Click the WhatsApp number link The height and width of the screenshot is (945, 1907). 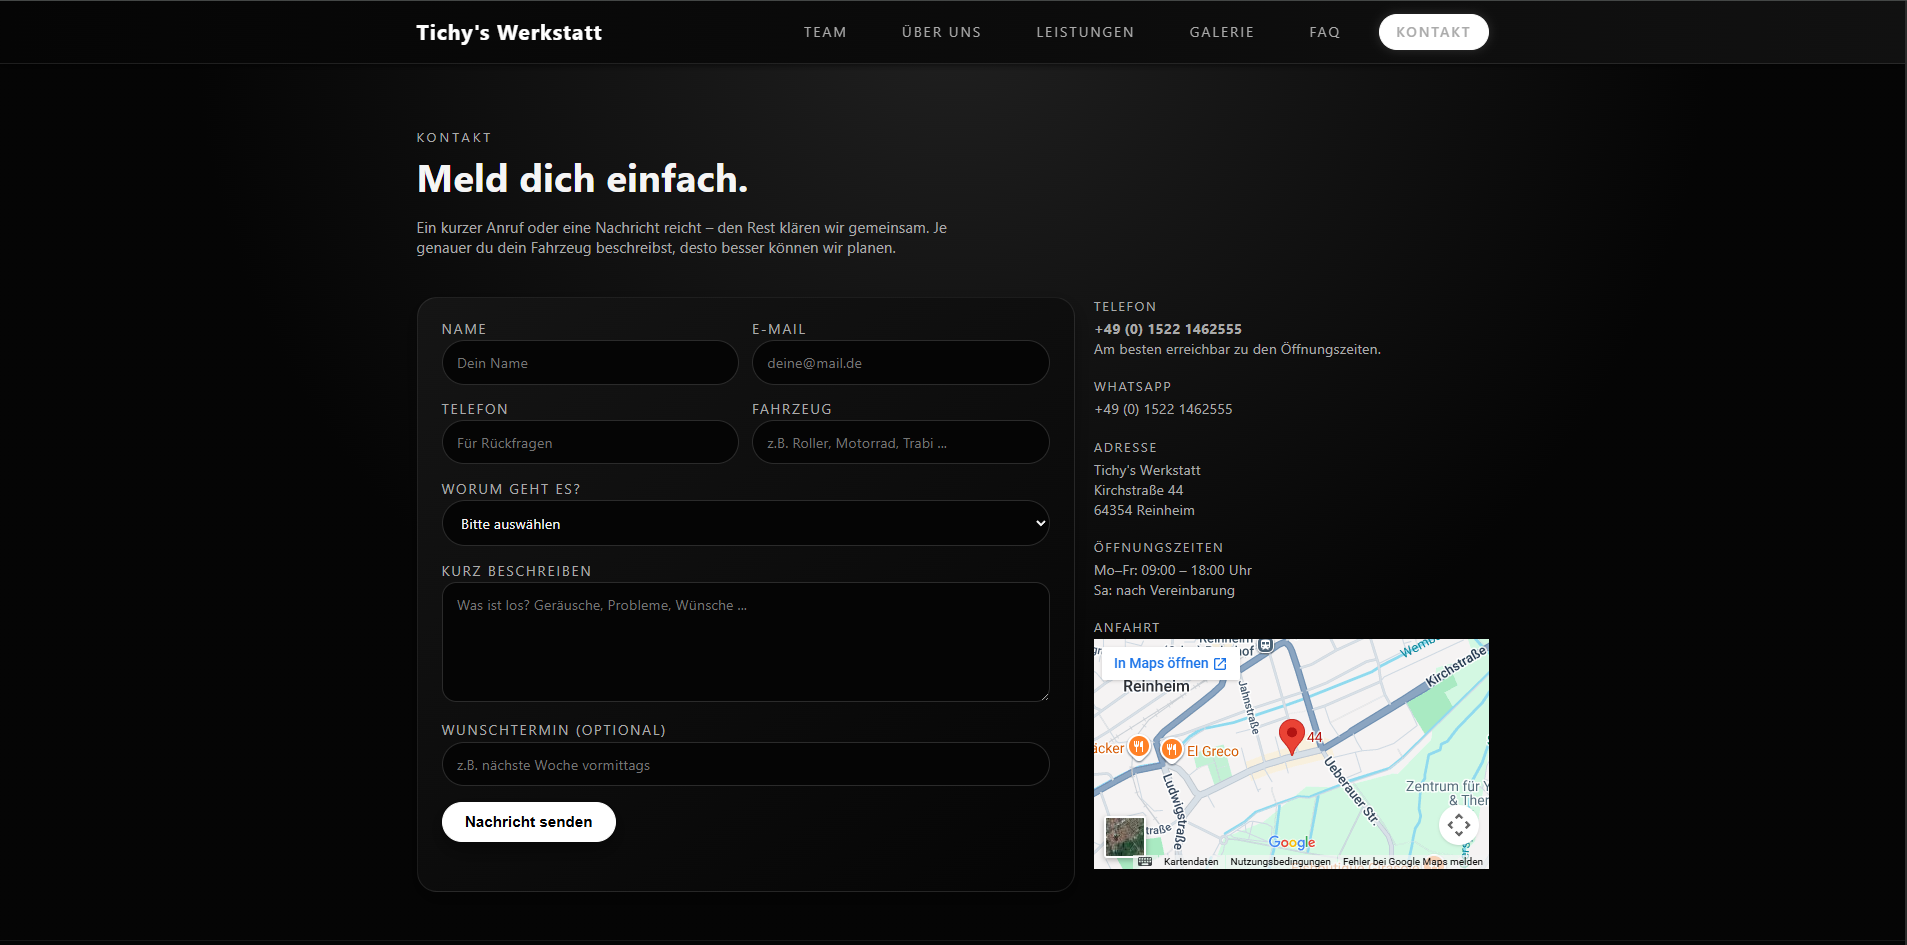(1163, 409)
